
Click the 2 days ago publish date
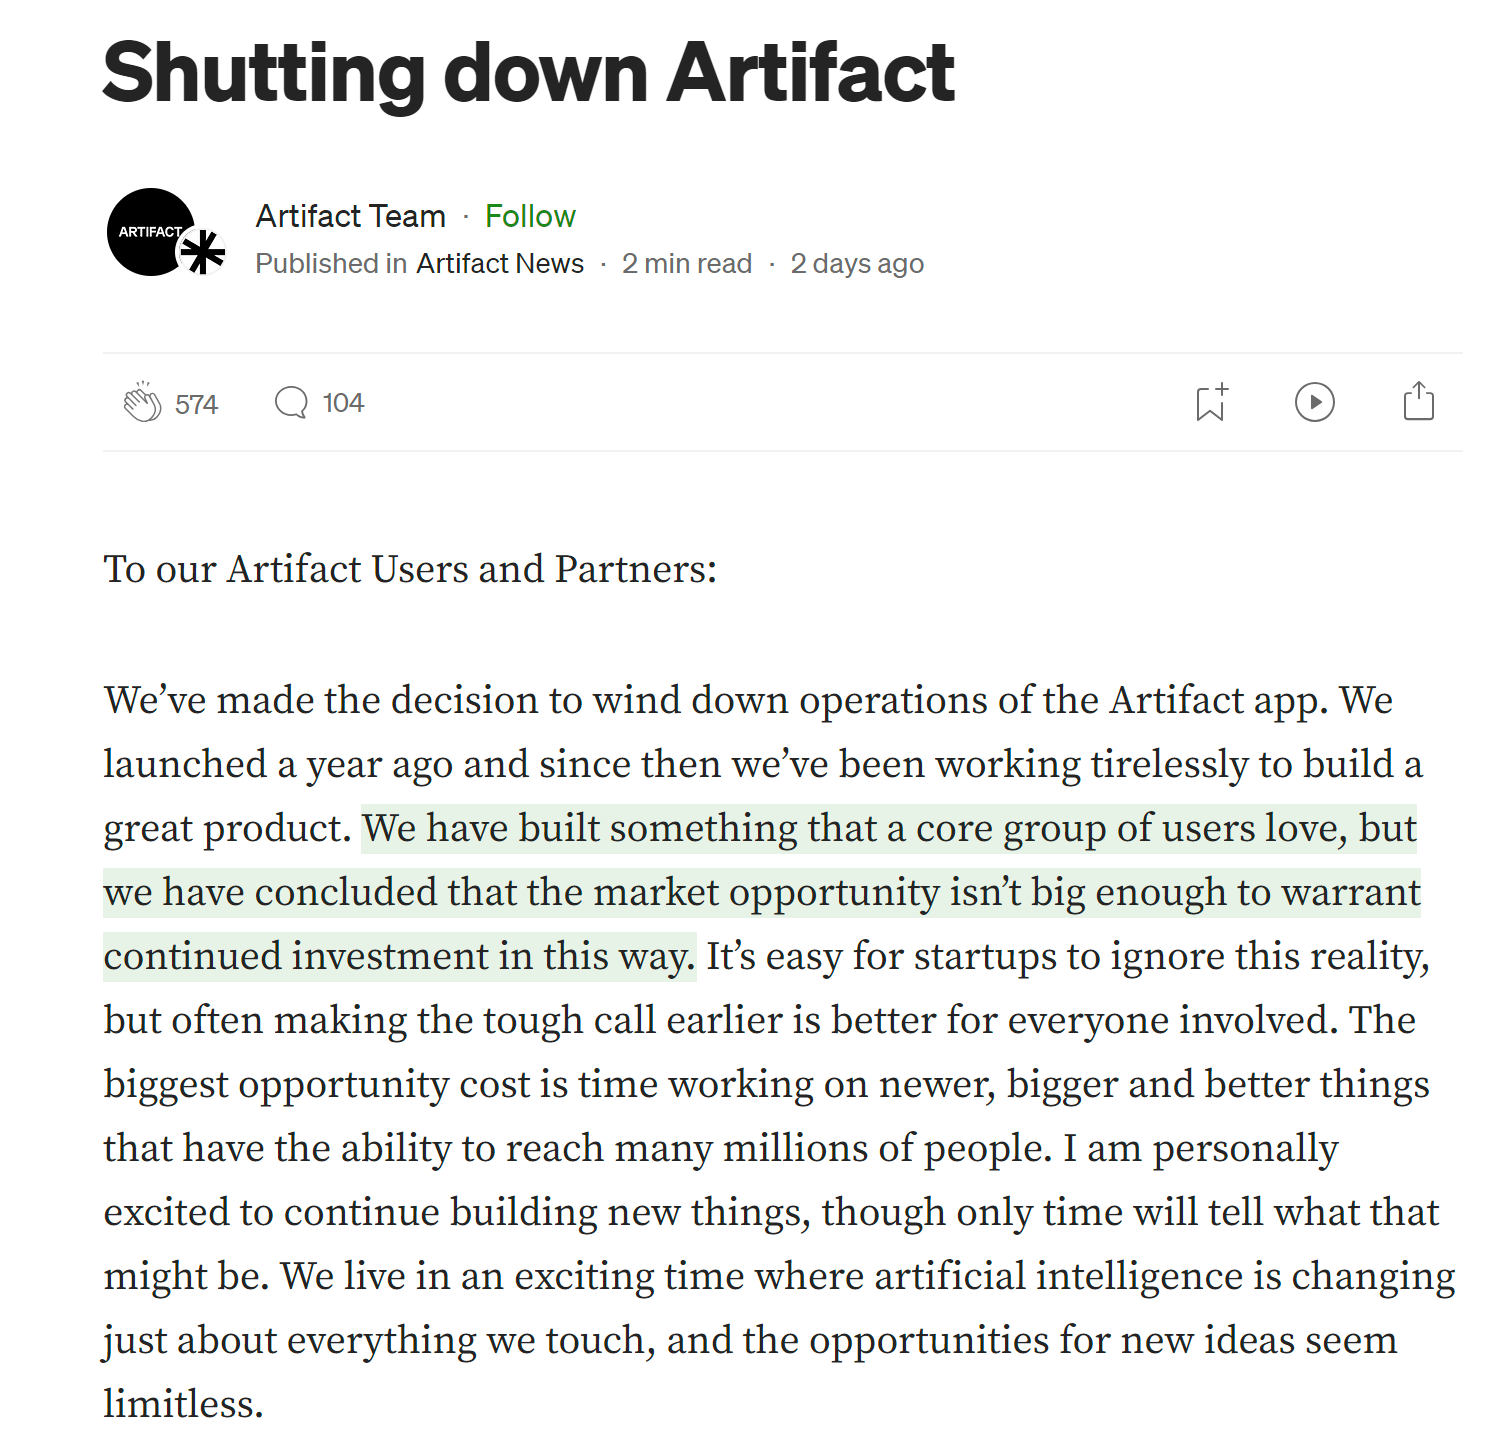pos(857,263)
